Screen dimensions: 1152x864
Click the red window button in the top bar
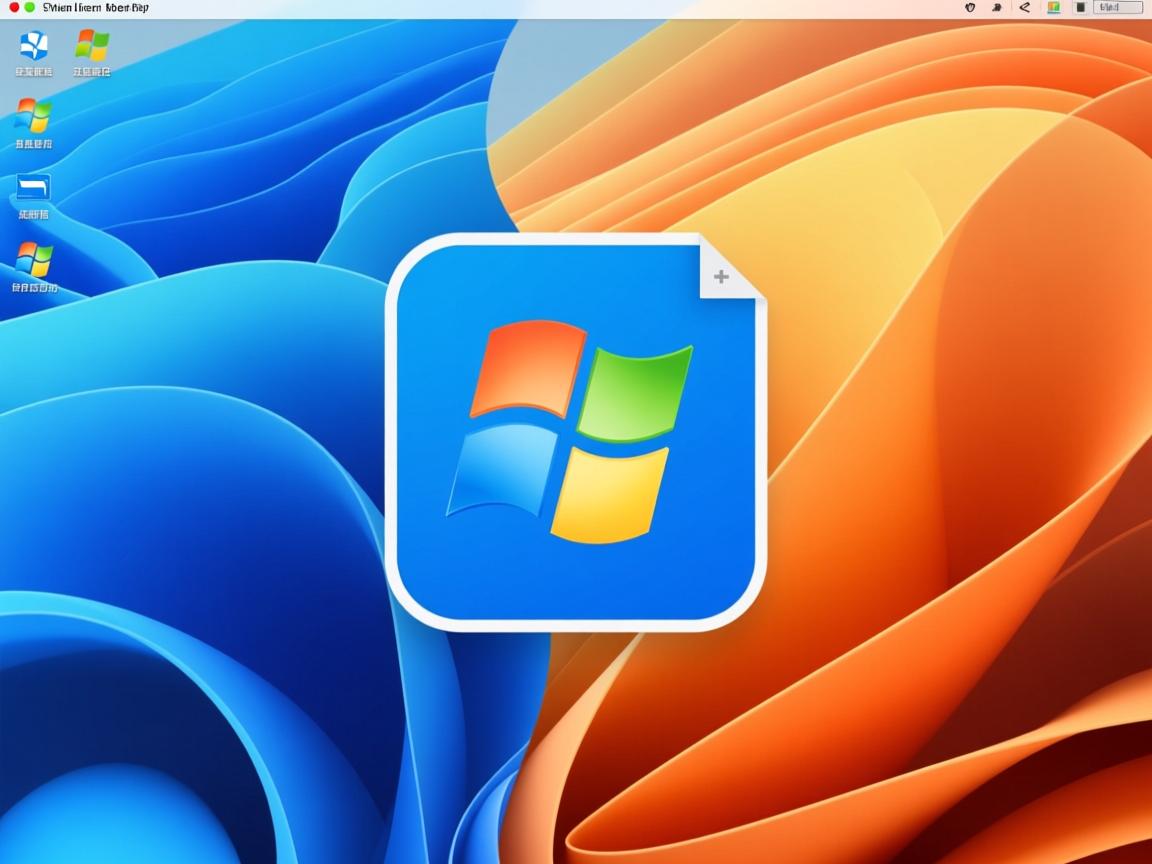[x=14, y=7]
